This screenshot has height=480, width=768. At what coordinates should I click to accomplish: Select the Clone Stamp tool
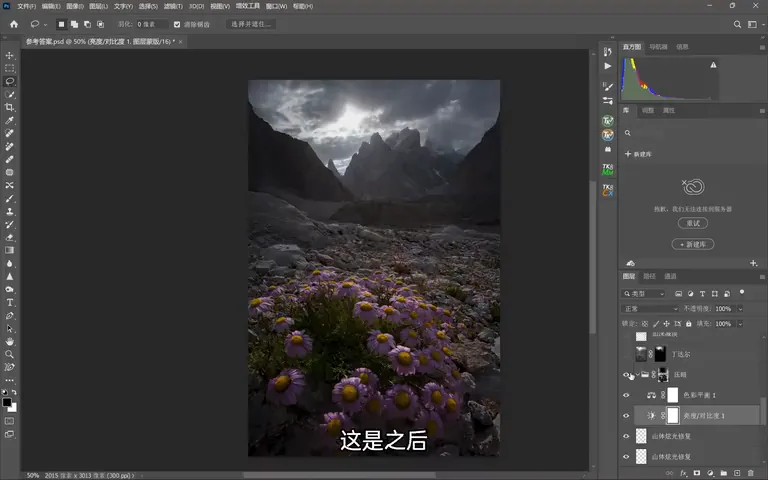(9, 212)
